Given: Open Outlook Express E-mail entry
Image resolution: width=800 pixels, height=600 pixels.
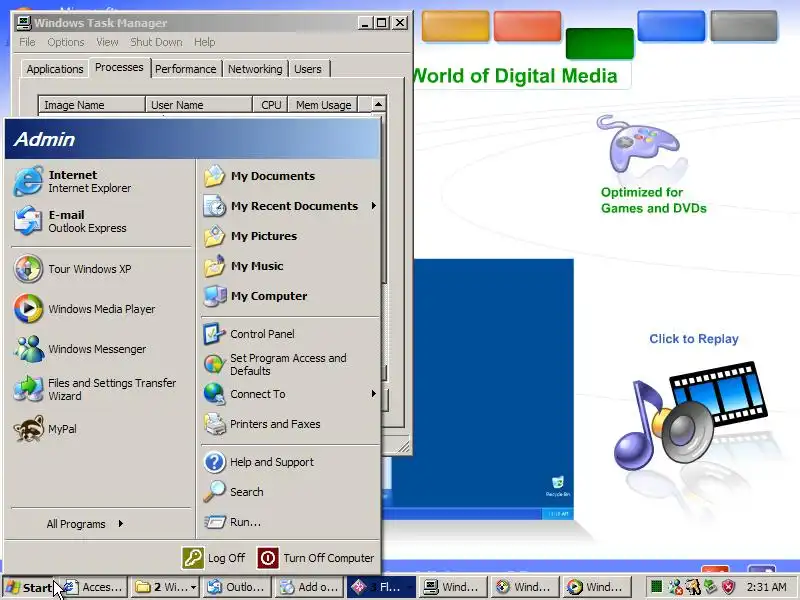Looking at the screenshot, I should tap(101, 221).
